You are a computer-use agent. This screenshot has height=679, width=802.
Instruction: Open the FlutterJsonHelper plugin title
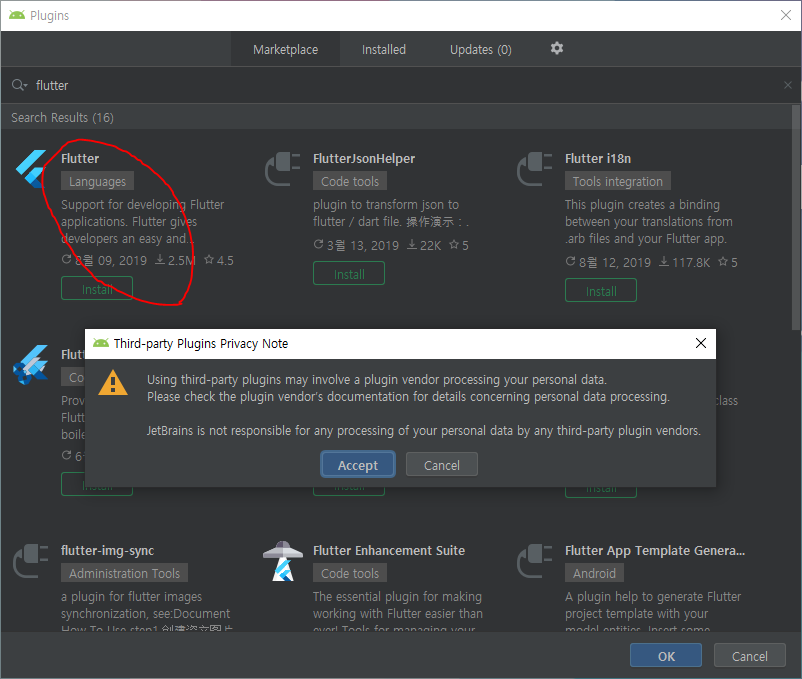364,159
